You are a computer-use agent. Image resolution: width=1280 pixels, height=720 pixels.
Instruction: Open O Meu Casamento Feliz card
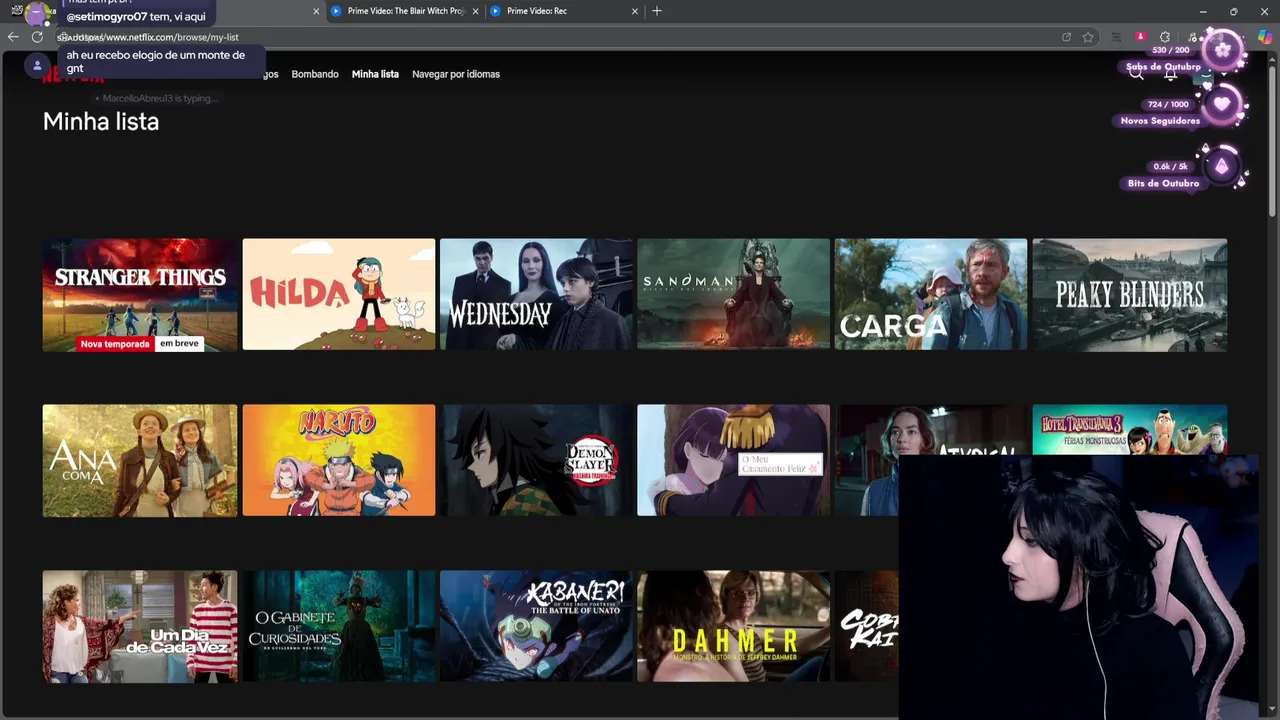pyautogui.click(x=733, y=460)
